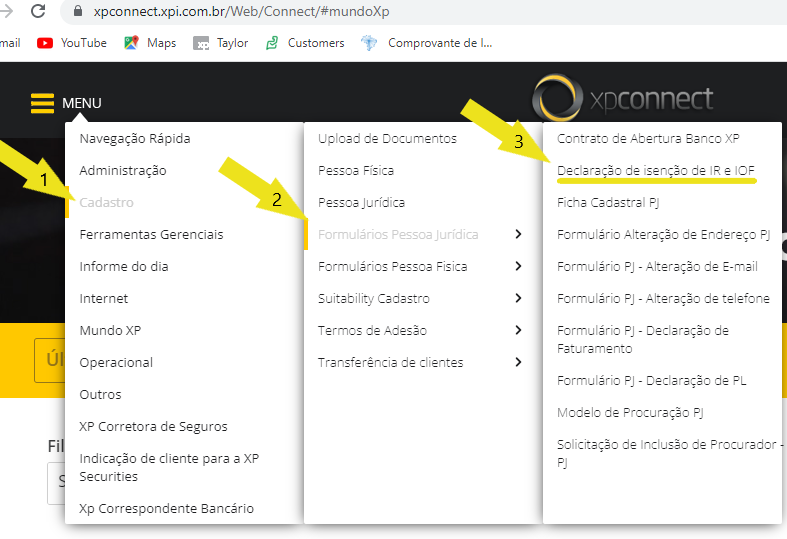This screenshot has height=539, width=787.
Task: Open the Taylor bookmark
Action: pyautogui.click(x=220, y=43)
